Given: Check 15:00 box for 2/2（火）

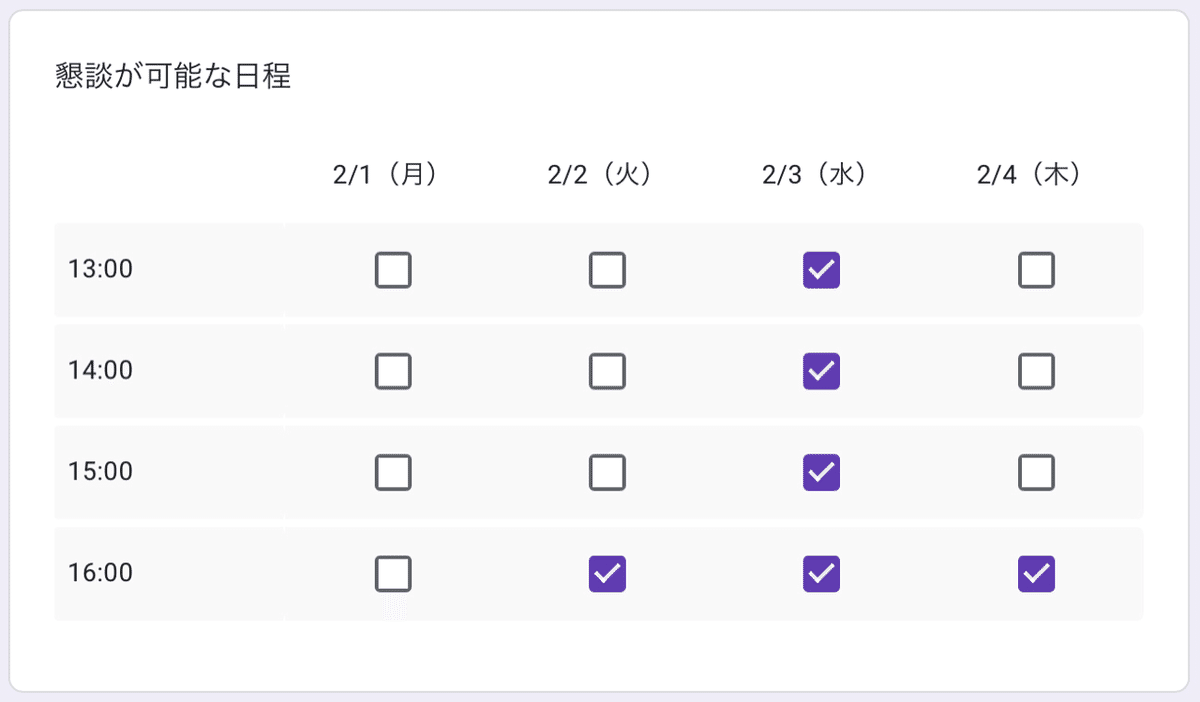Looking at the screenshot, I should coord(607,472).
